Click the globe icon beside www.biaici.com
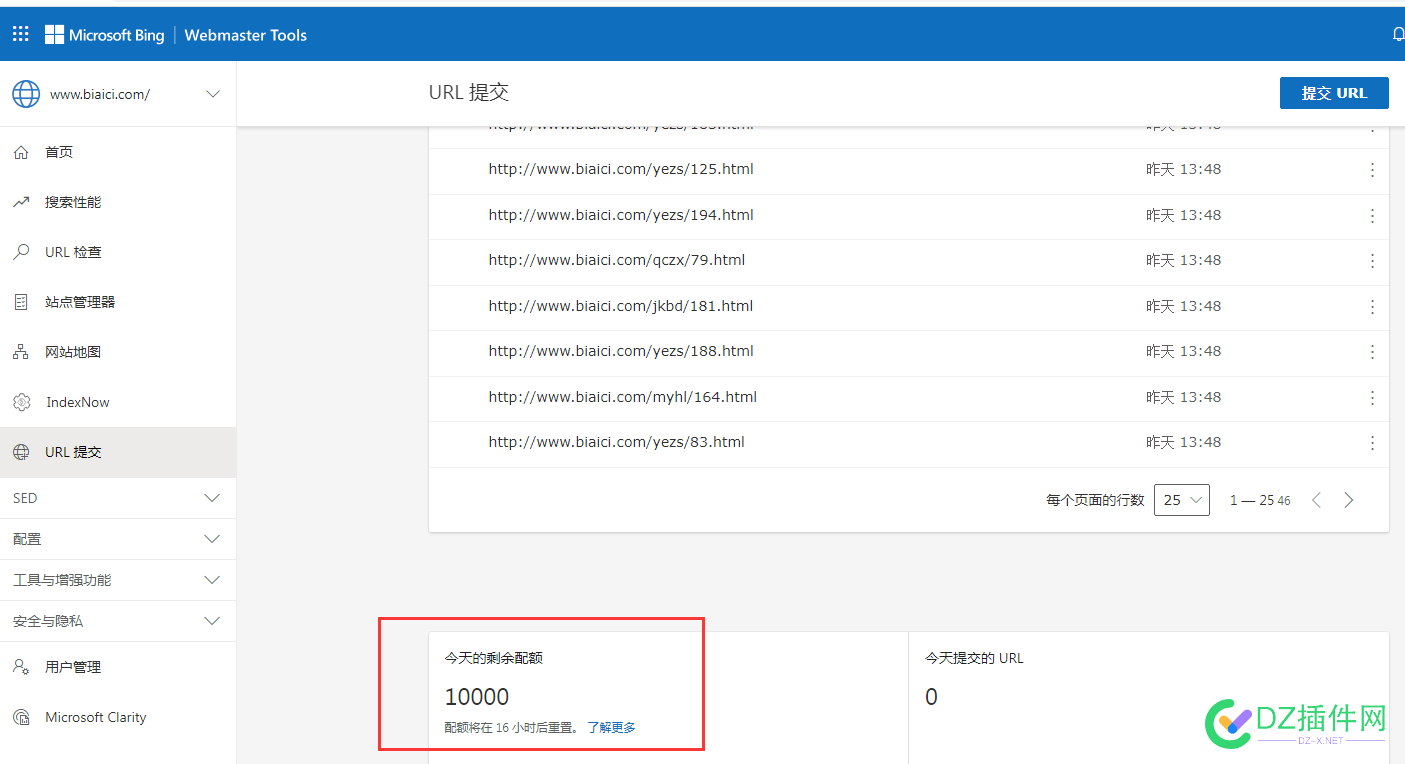This screenshot has width=1405, height=764. click(x=26, y=94)
